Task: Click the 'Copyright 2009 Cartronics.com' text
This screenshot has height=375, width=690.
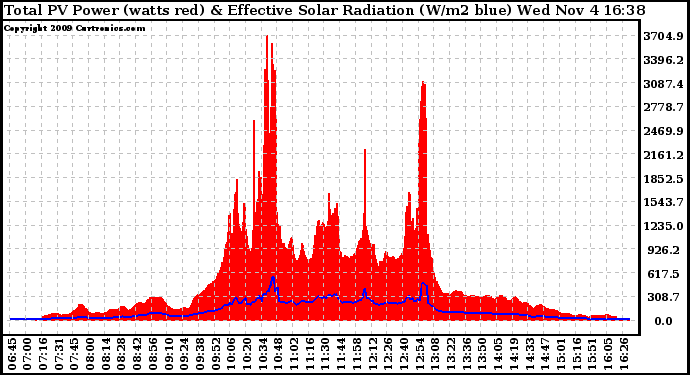Action: (x=74, y=28)
